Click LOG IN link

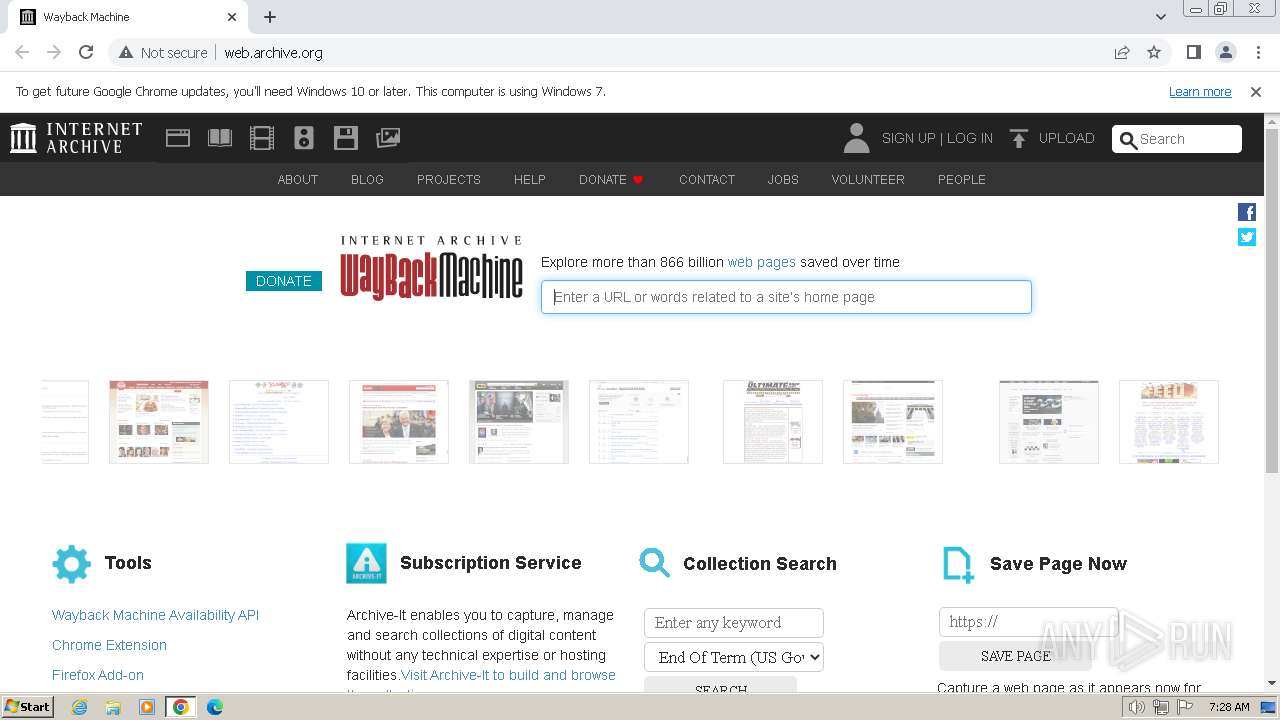click(x=970, y=138)
